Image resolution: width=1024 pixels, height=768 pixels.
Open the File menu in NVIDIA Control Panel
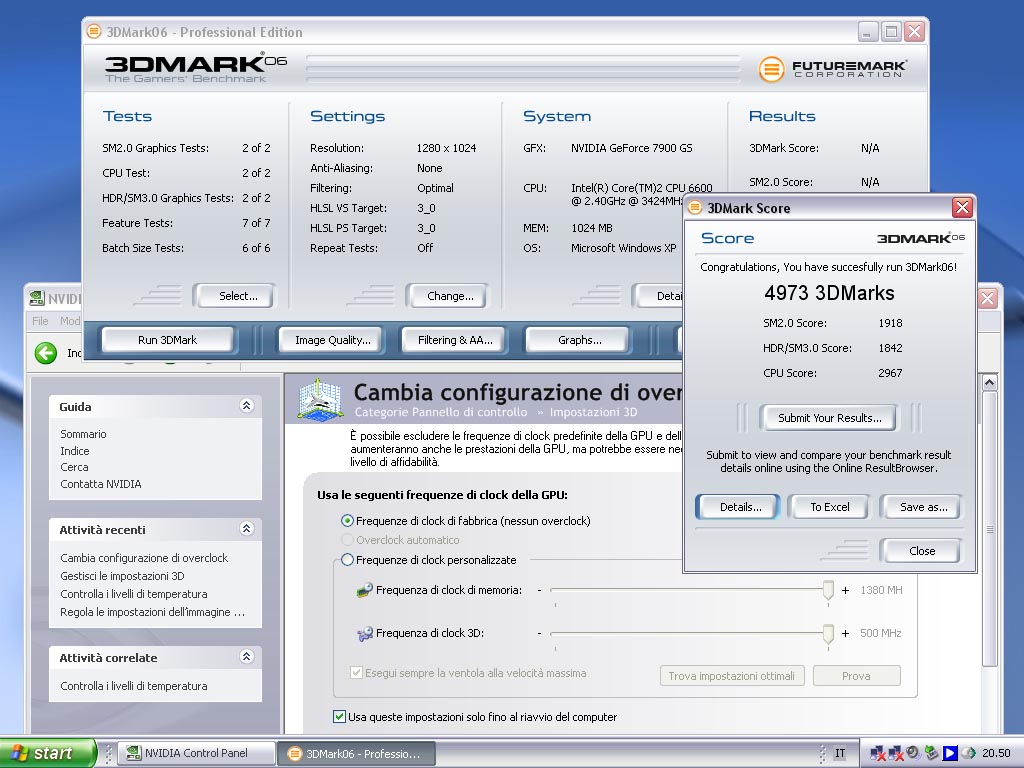pos(40,321)
